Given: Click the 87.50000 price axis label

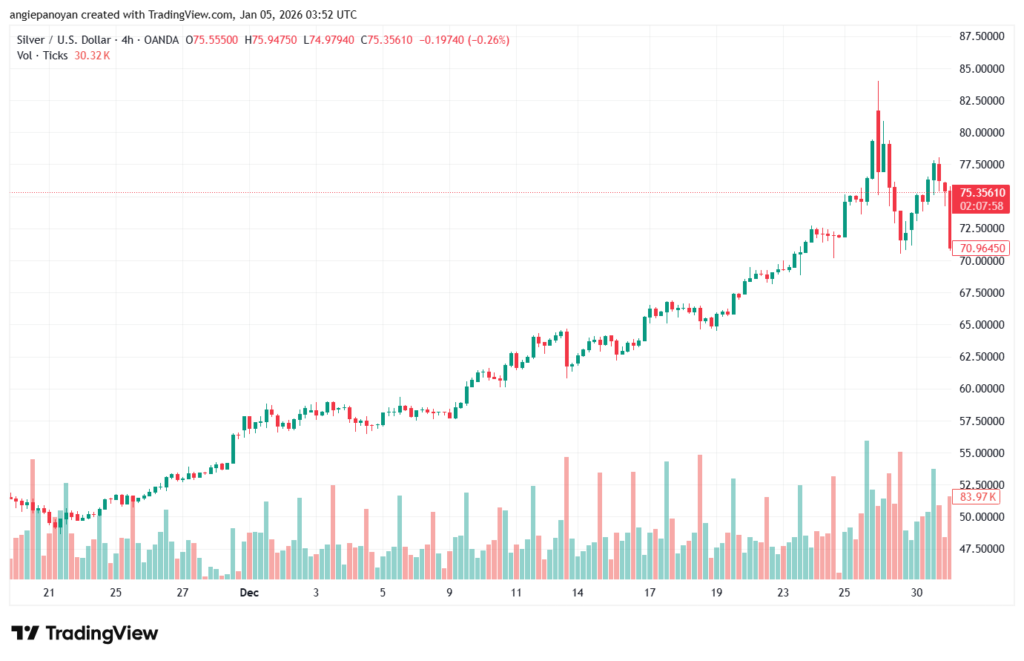Looking at the screenshot, I should coord(980,36).
